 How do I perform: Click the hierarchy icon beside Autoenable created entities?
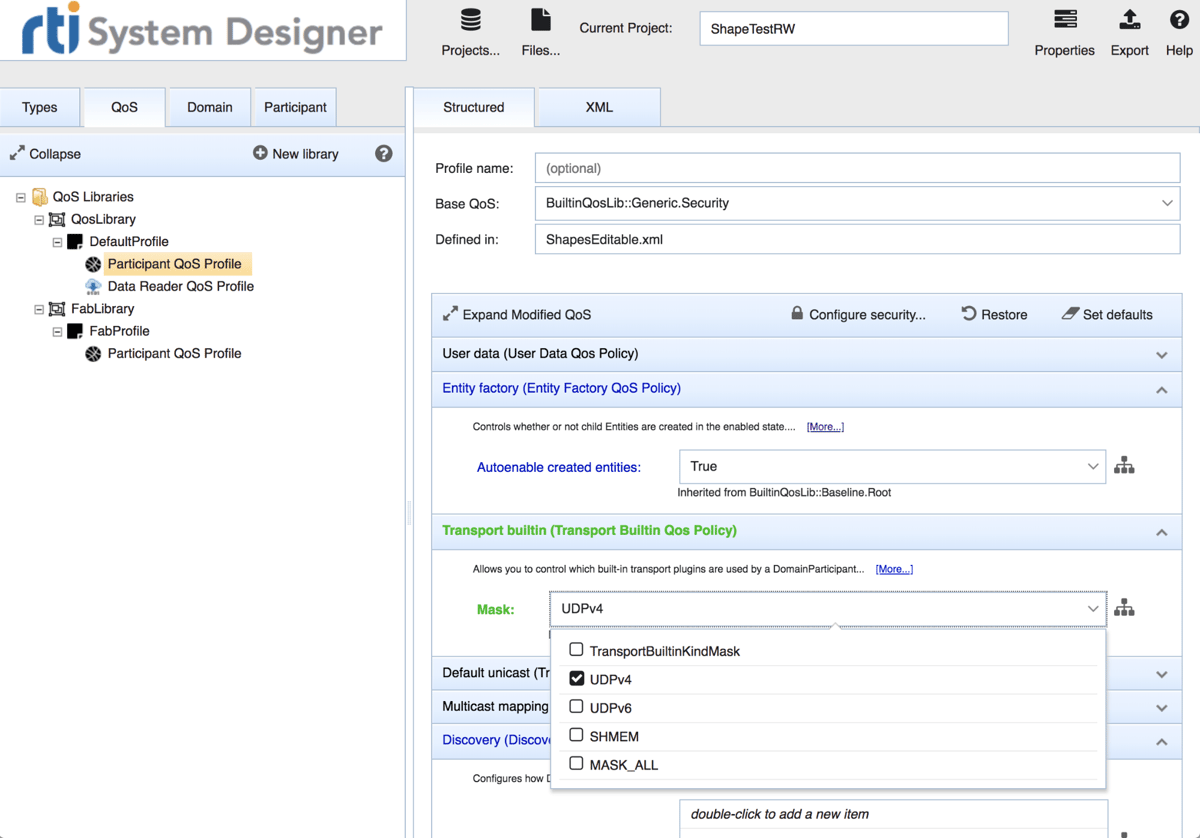1124,465
